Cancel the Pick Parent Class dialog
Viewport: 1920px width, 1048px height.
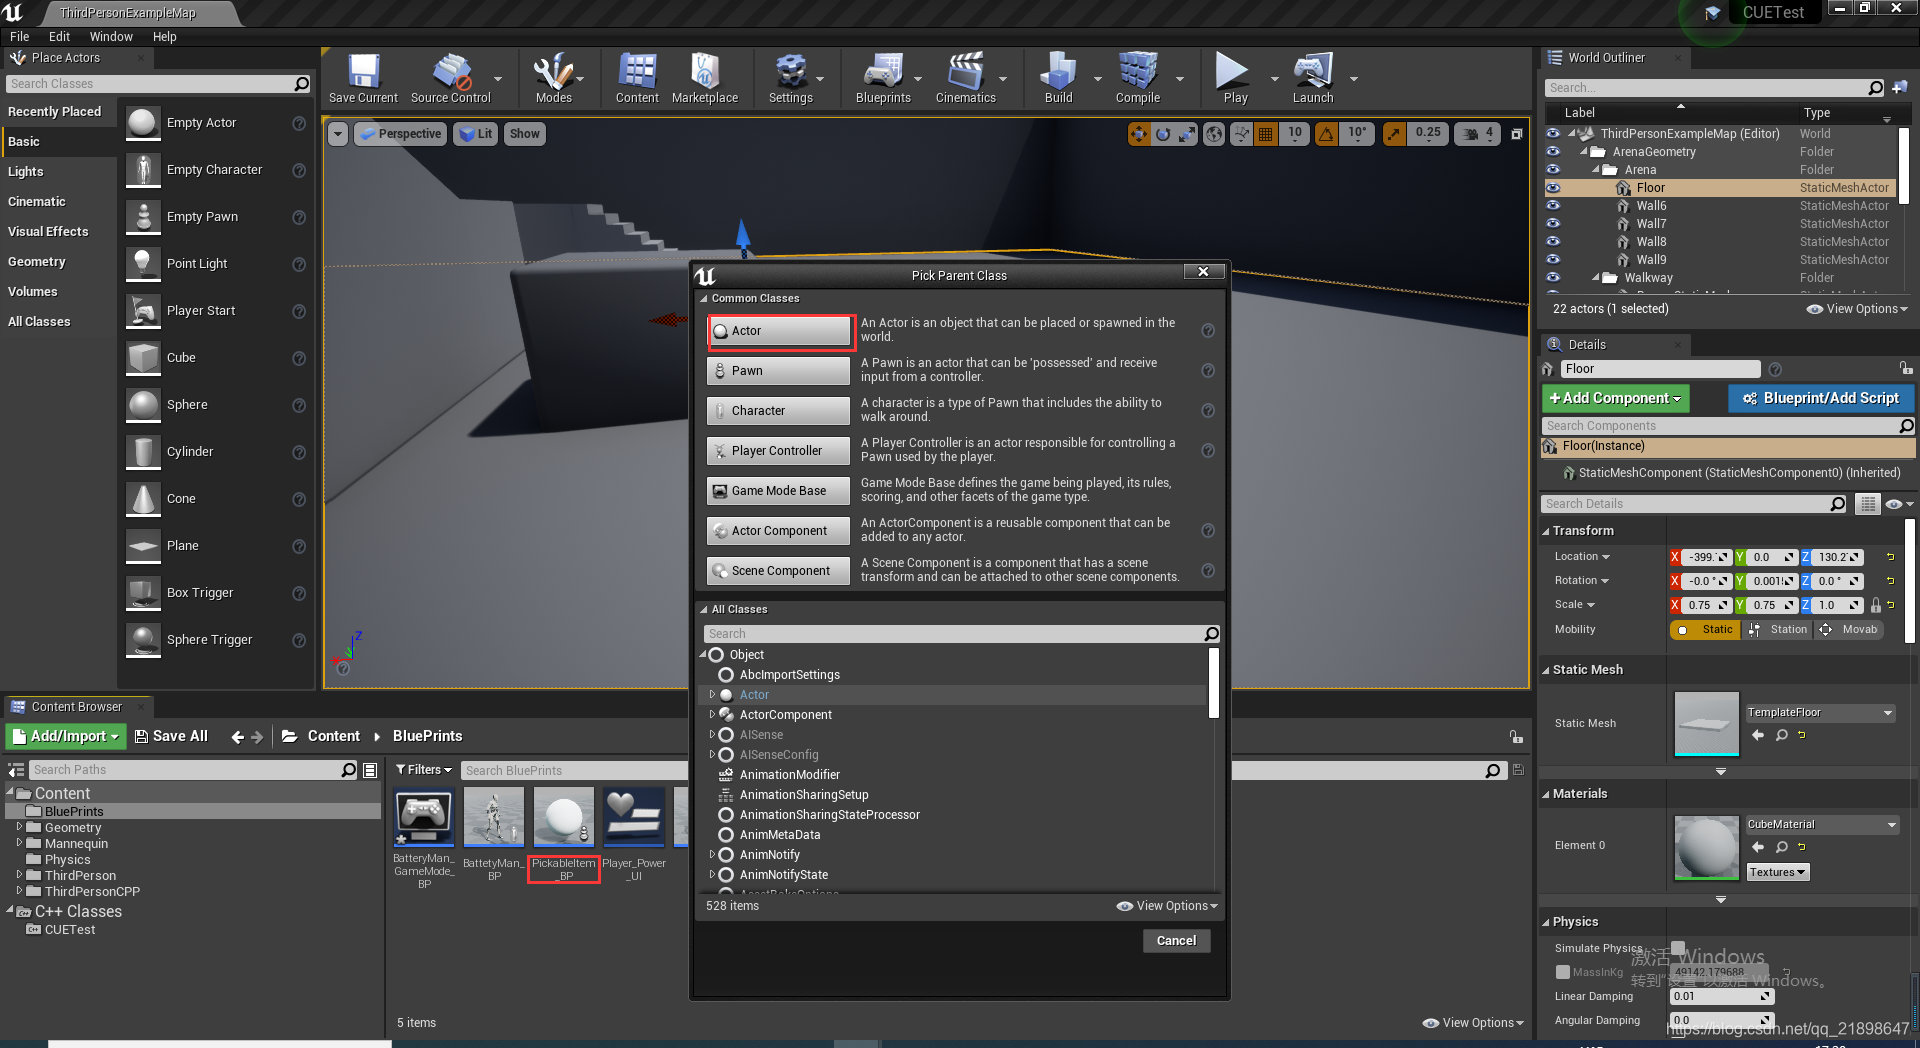[x=1176, y=940]
